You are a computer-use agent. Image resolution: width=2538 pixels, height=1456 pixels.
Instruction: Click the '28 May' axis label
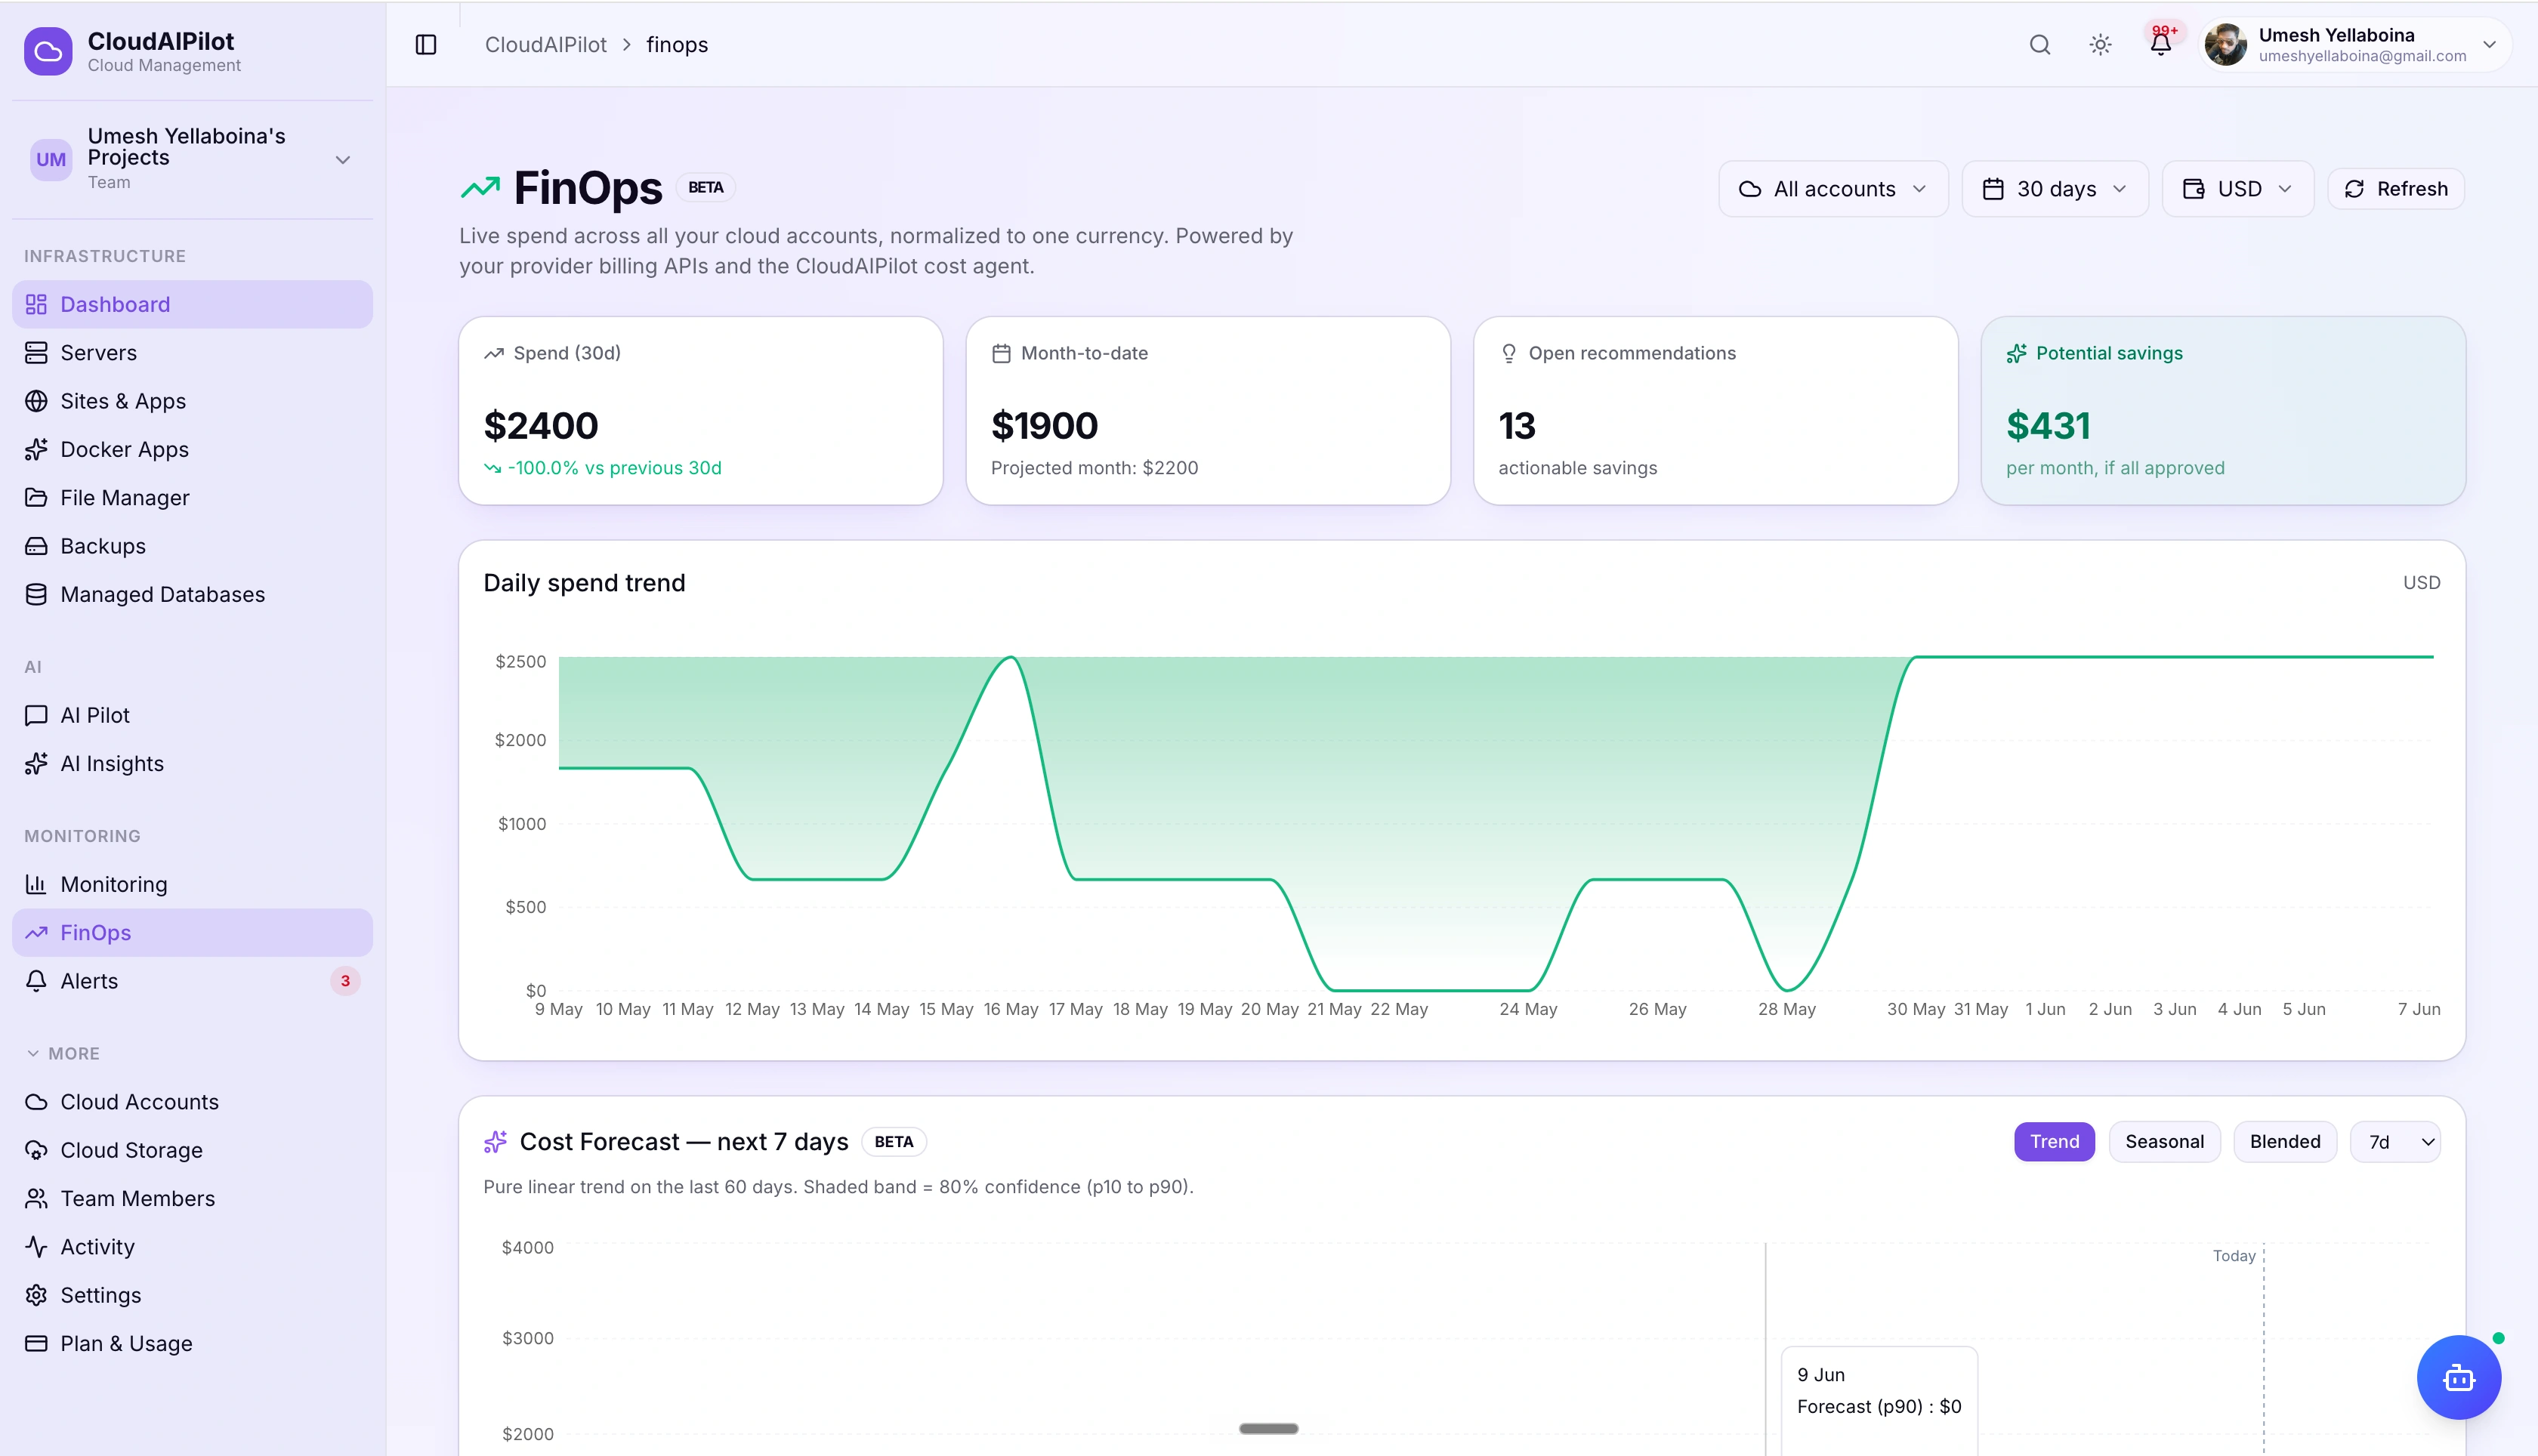(x=1787, y=1010)
